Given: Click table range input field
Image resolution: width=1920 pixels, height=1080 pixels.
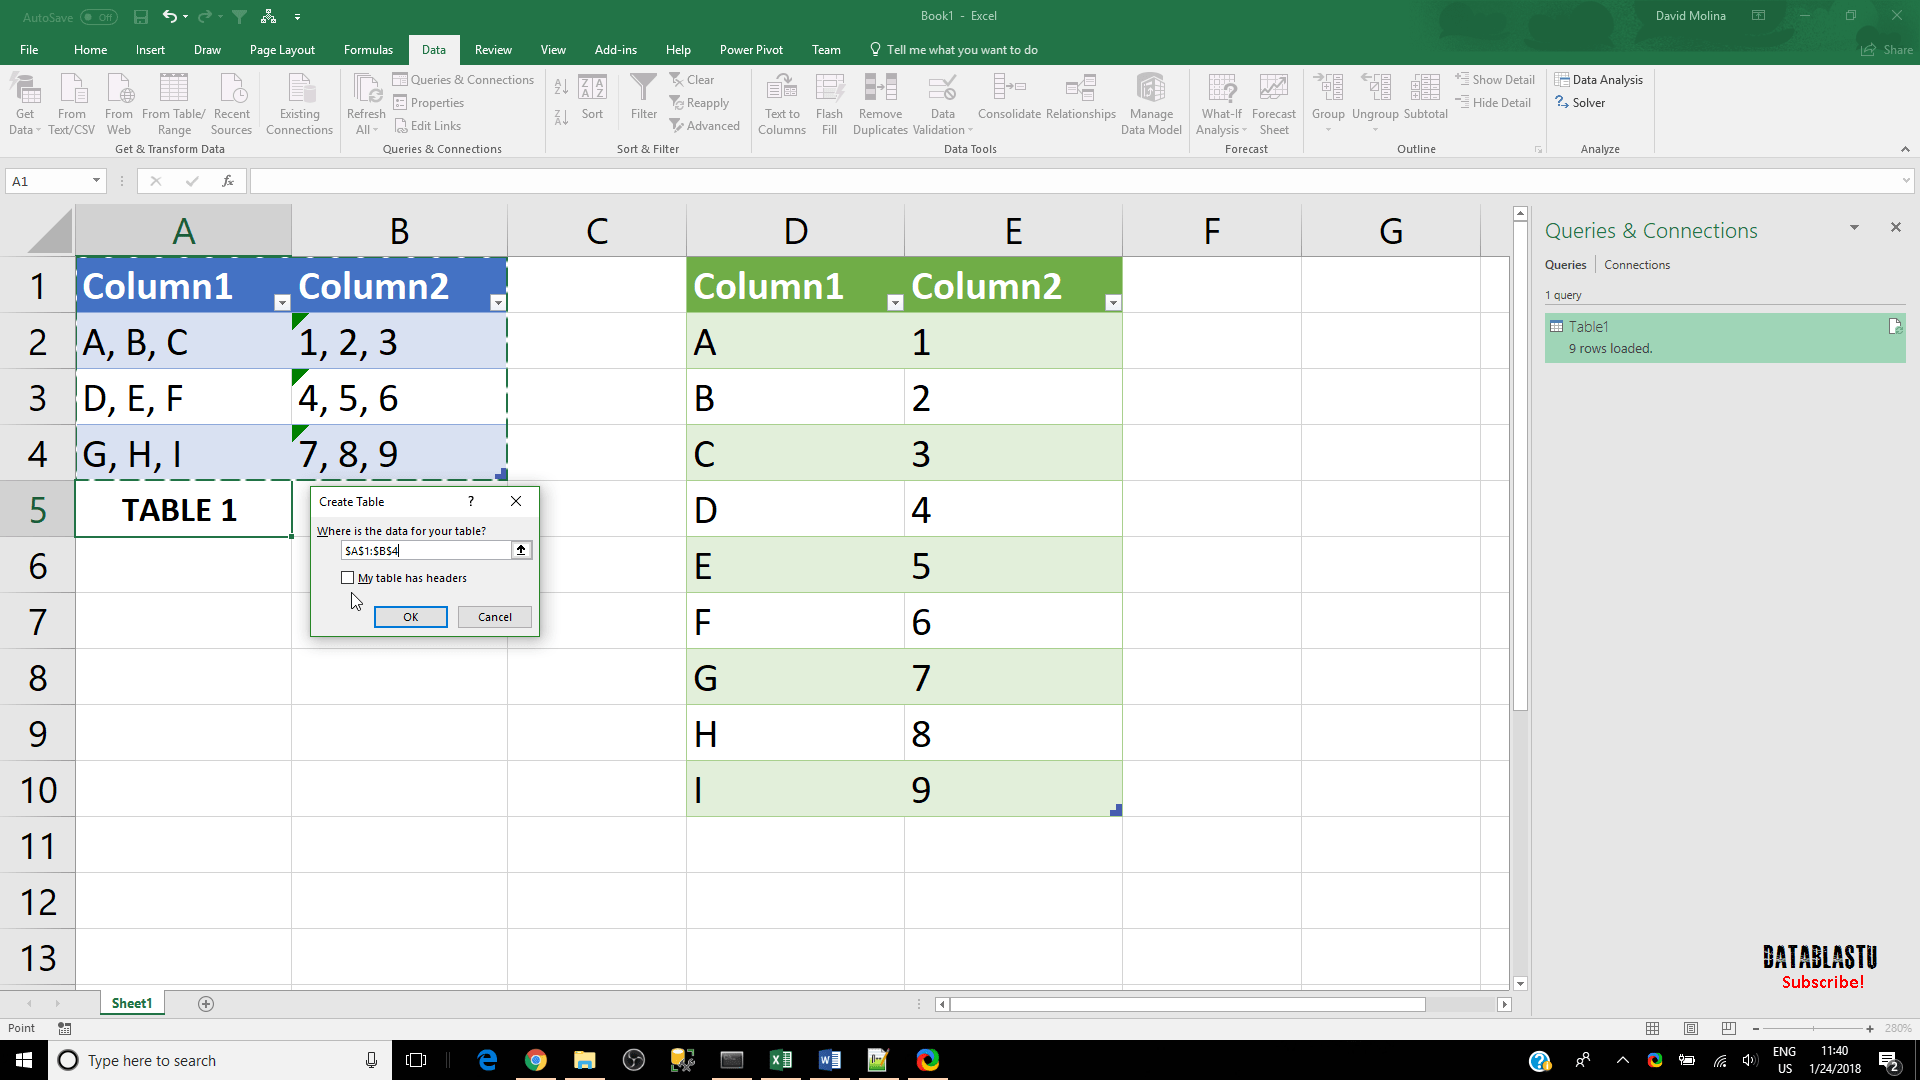Looking at the screenshot, I should tap(426, 550).
